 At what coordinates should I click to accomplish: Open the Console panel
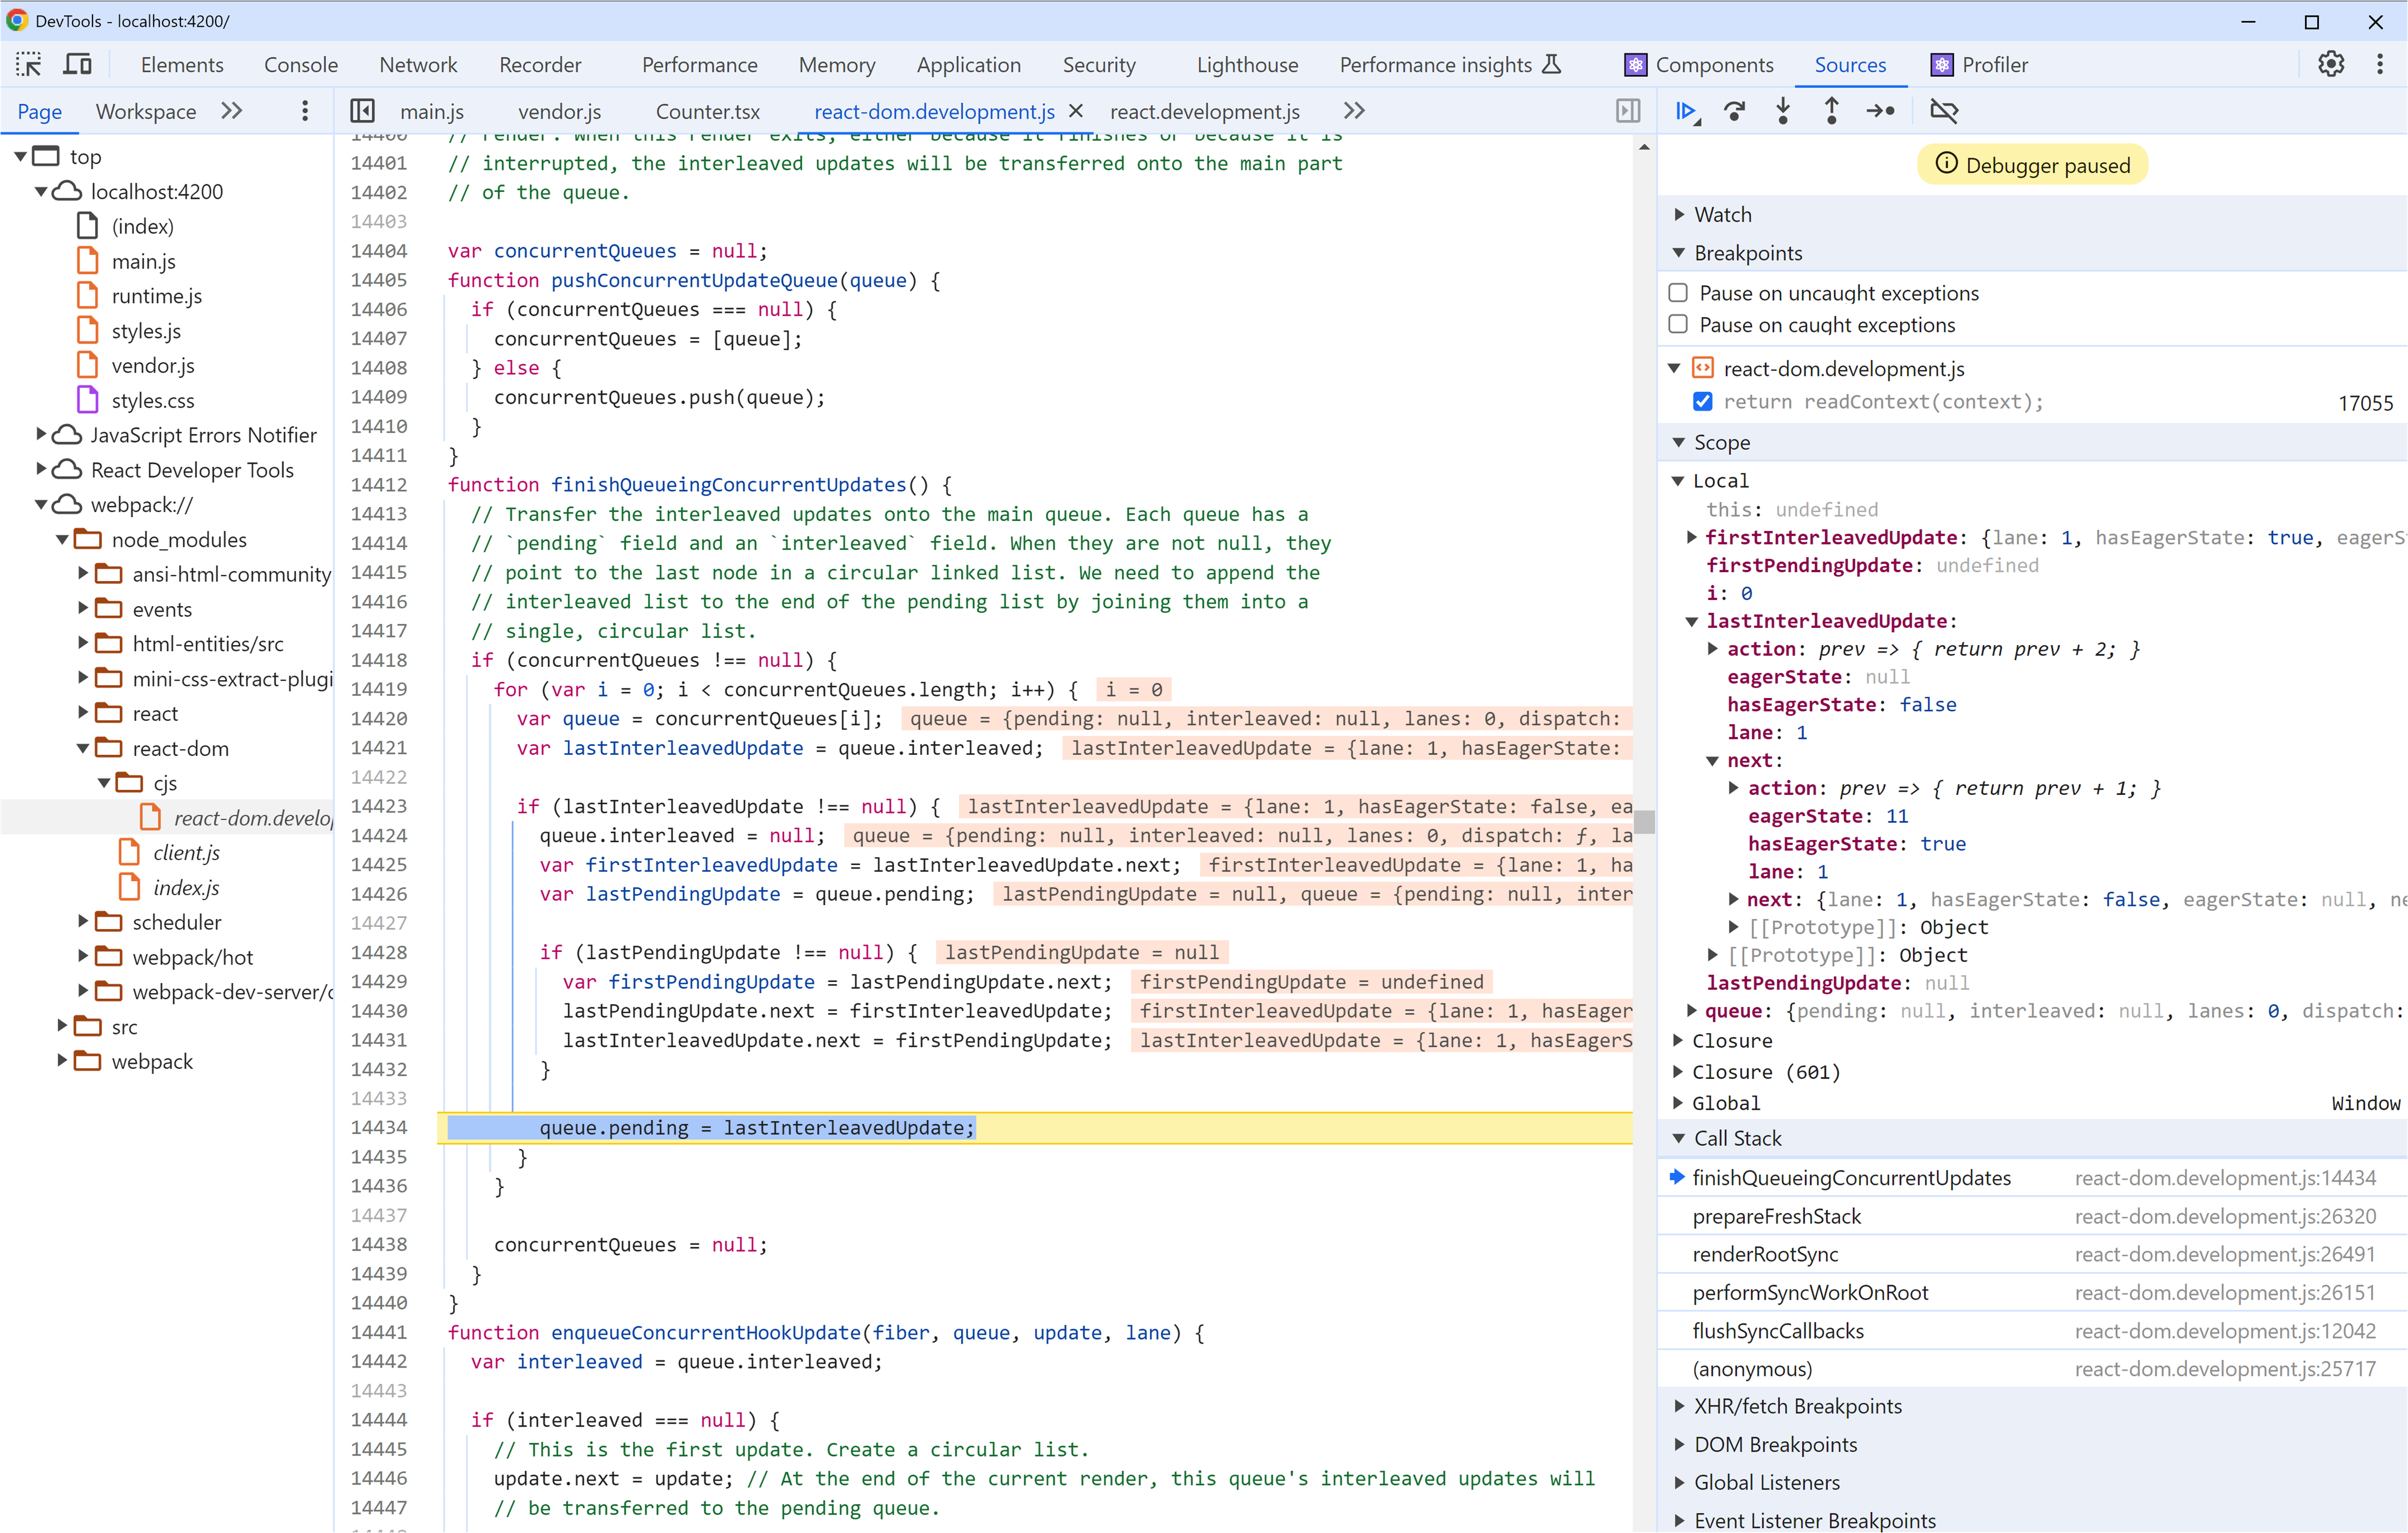[301, 65]
